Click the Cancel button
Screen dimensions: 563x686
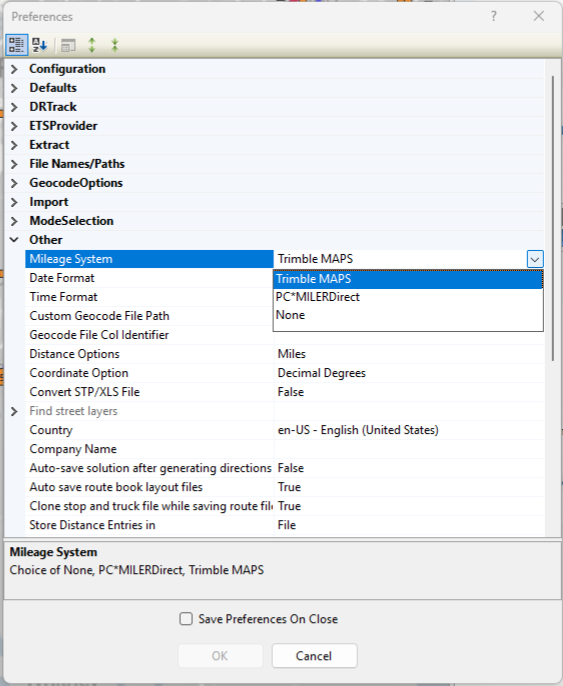(314, 655)
